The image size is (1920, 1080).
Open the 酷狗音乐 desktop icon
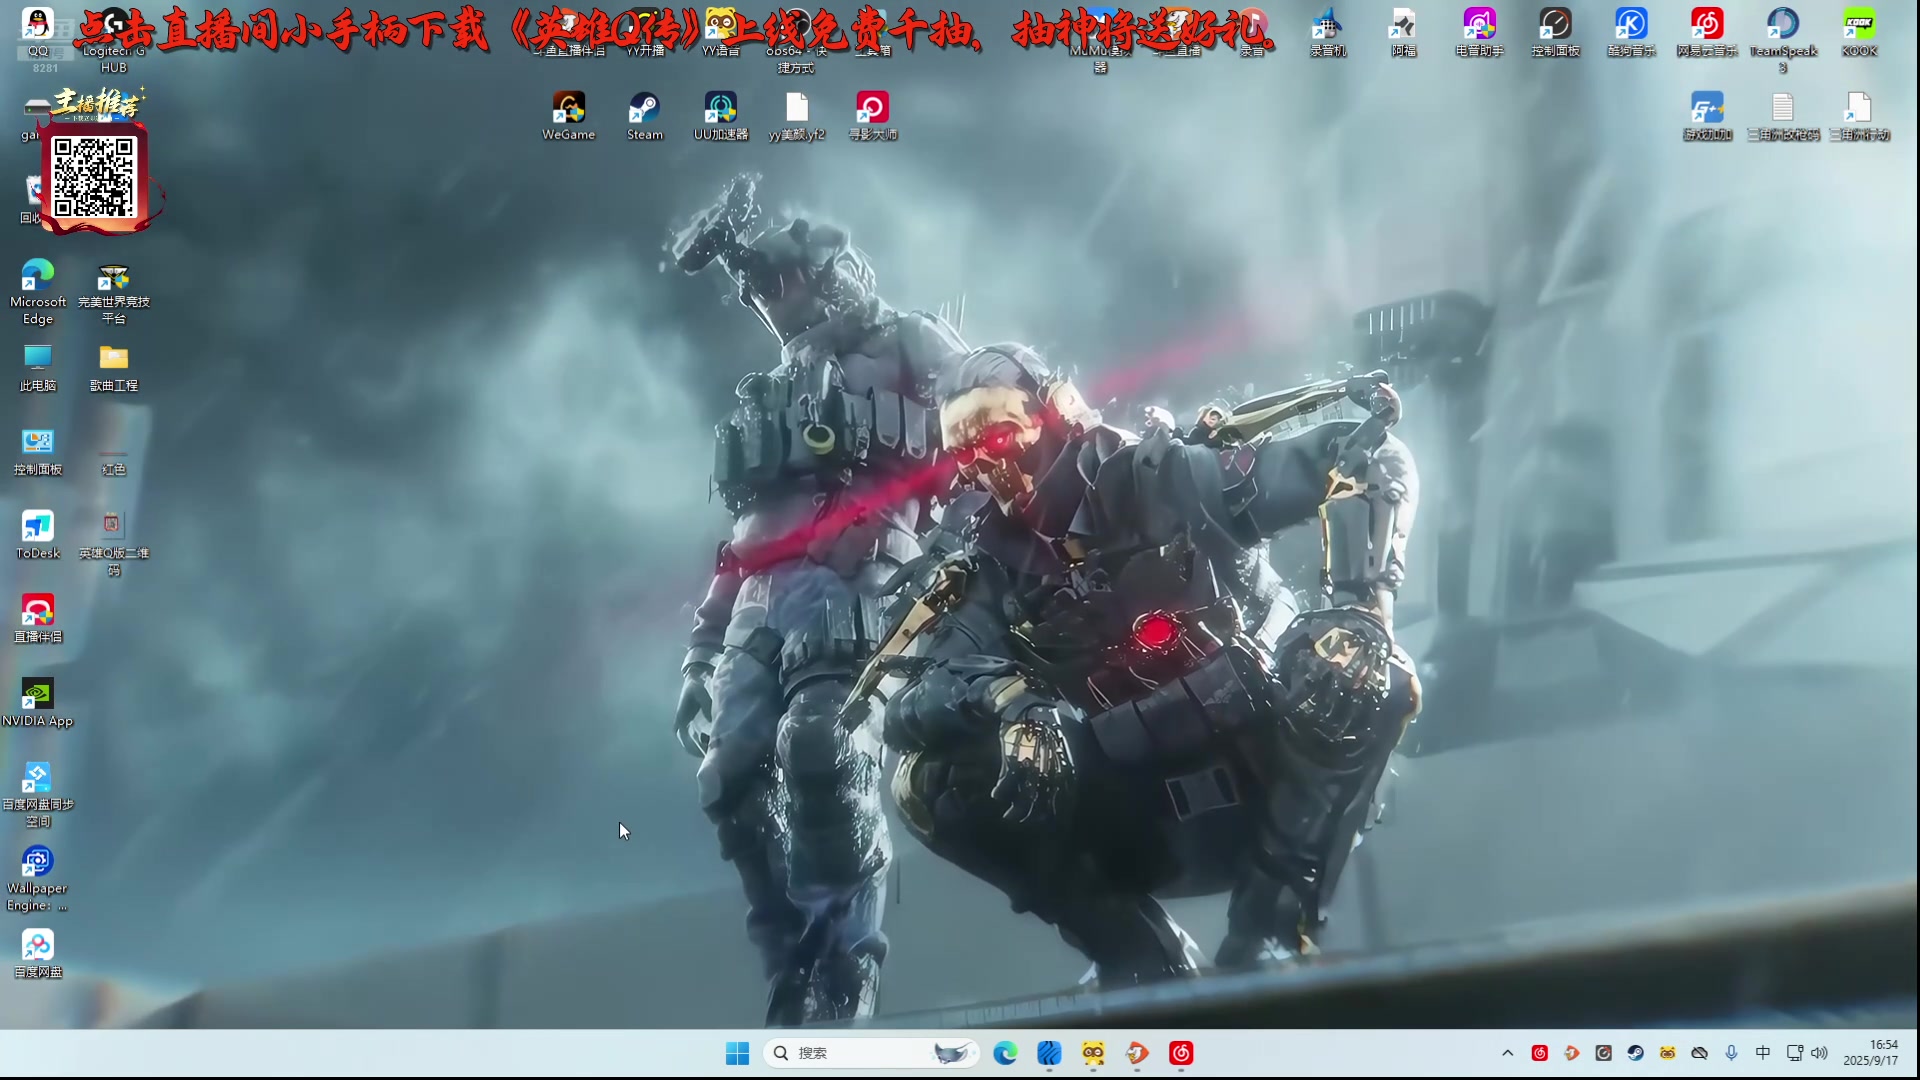1631,33
